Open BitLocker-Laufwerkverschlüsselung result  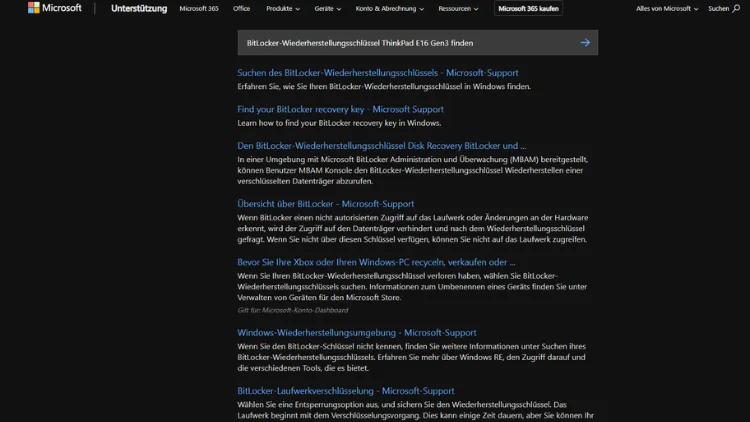[346, 391]
